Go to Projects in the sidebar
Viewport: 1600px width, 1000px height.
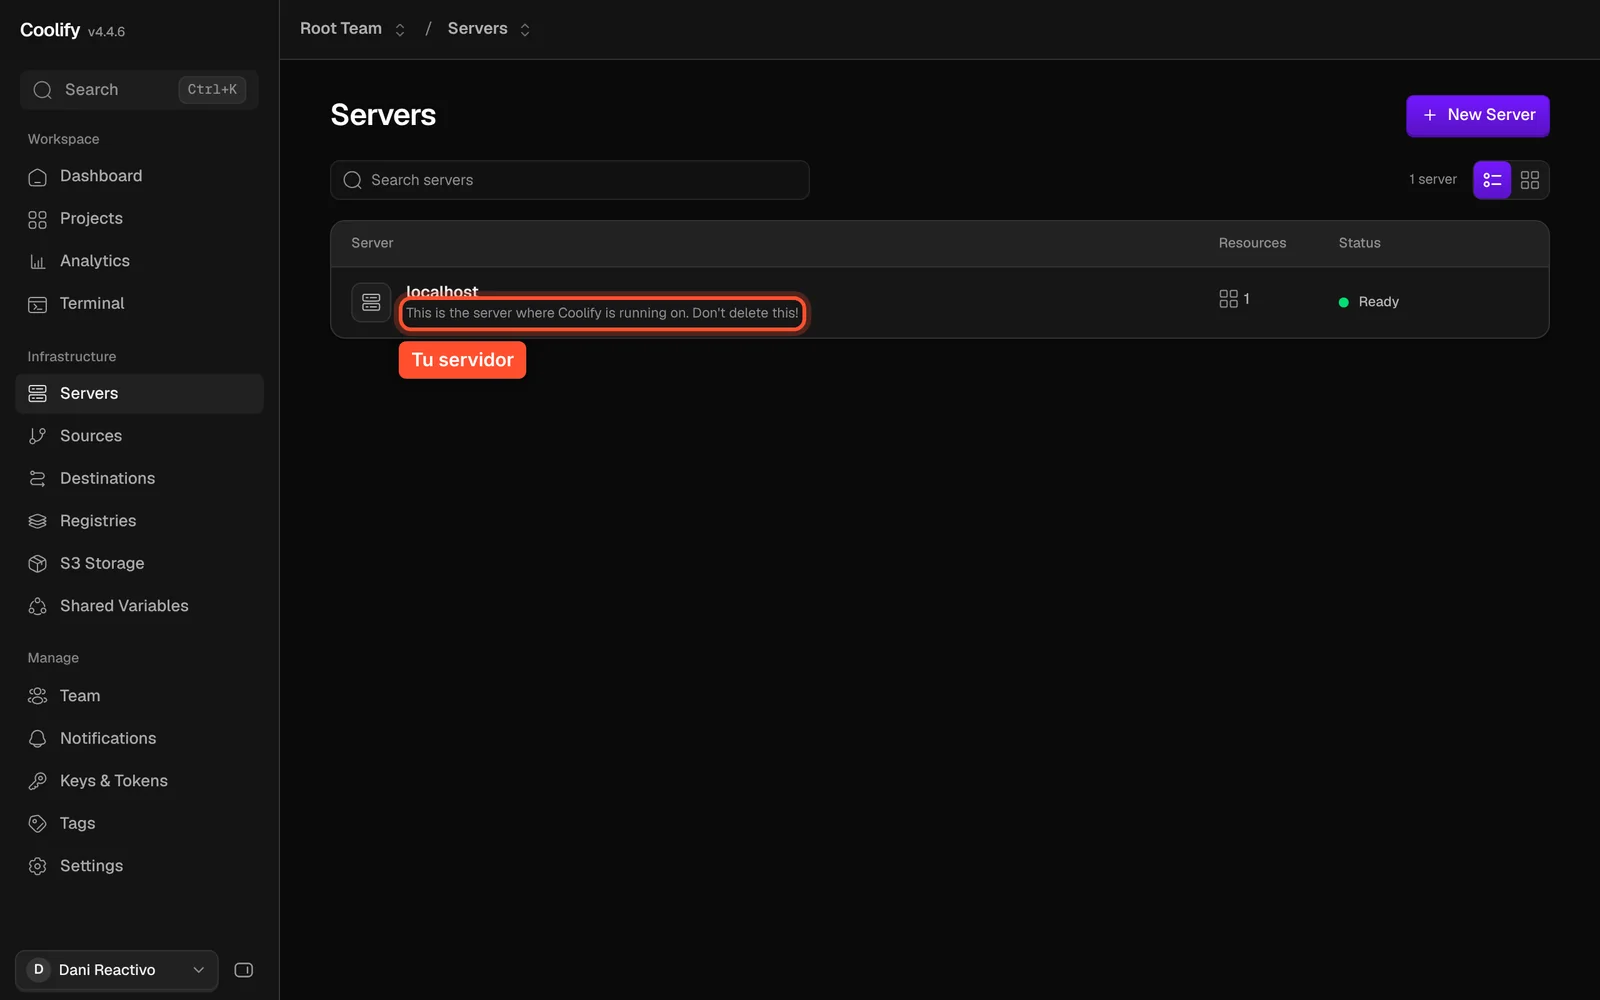[x=139, y=219]
